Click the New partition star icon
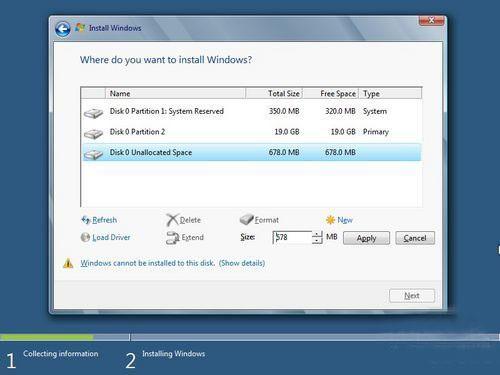This screenshot has width=500, height=375. tap(330, 220)
